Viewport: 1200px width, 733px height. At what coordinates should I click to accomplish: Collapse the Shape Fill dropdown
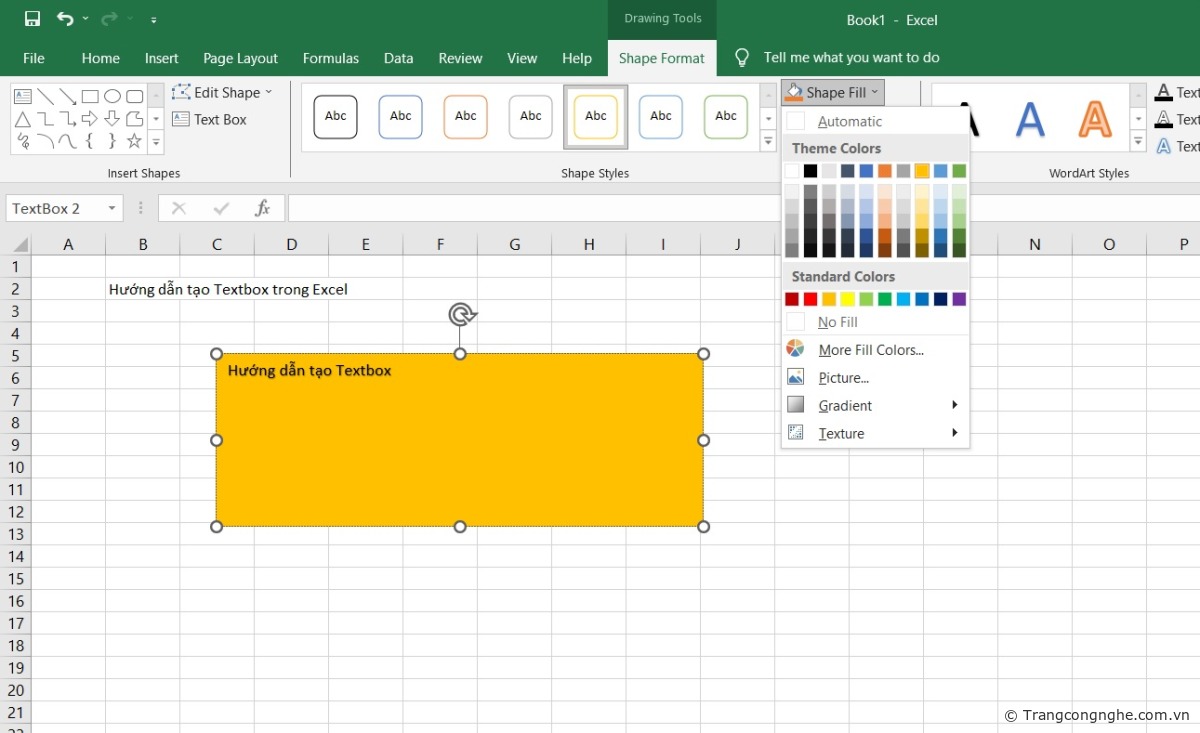pyautogui.click(x=833, y=92)
